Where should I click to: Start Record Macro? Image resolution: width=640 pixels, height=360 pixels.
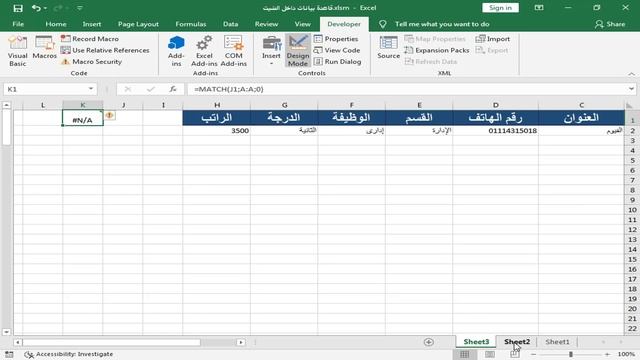pos(90,39)
